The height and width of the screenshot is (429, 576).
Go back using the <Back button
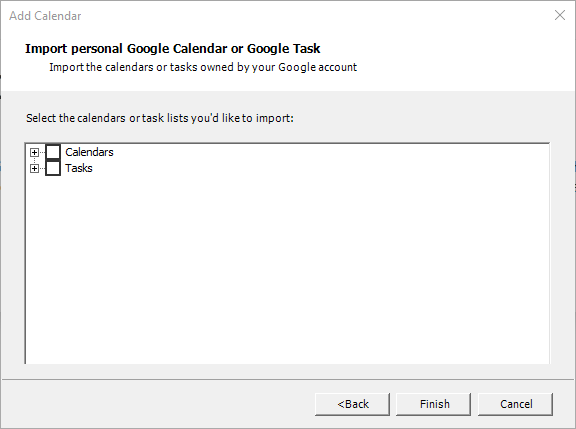coord(352,404)
